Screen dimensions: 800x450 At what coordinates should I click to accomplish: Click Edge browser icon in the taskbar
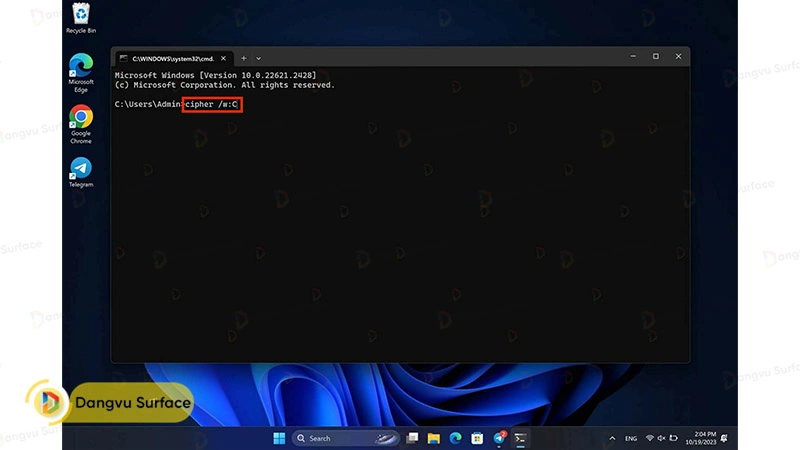point(455,438)
